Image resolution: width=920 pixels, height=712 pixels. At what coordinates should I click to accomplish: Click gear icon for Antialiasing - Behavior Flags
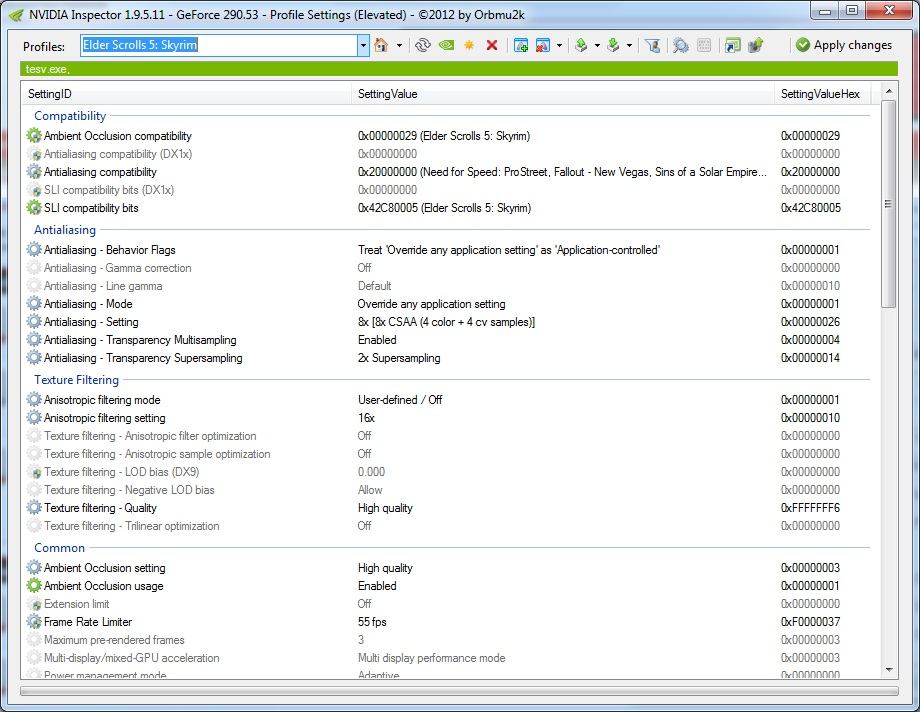[x=34, y=250]
